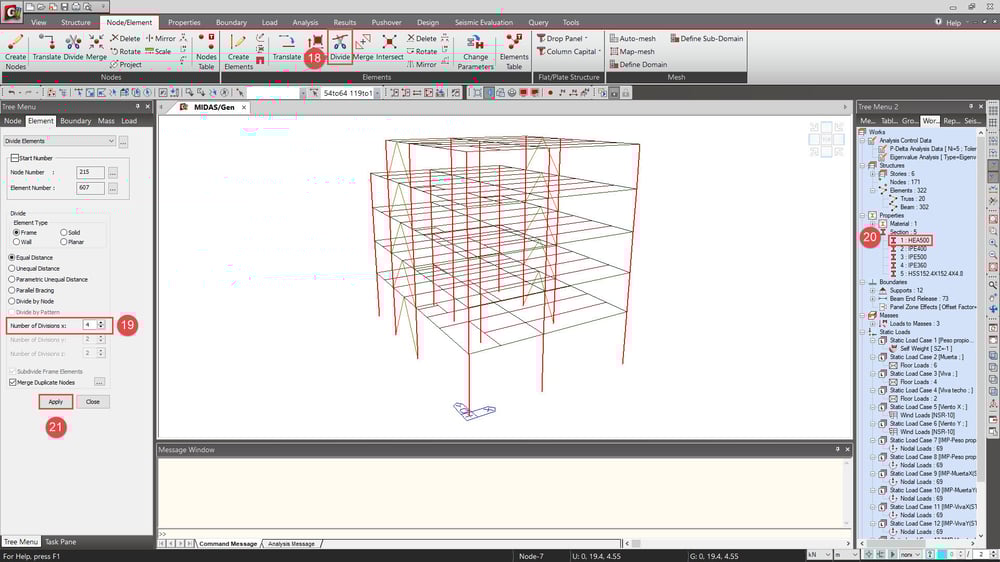The width and height of the screenshot is (1000, 562).
Task: Open the Elements Table
Action: coord(513,51)
